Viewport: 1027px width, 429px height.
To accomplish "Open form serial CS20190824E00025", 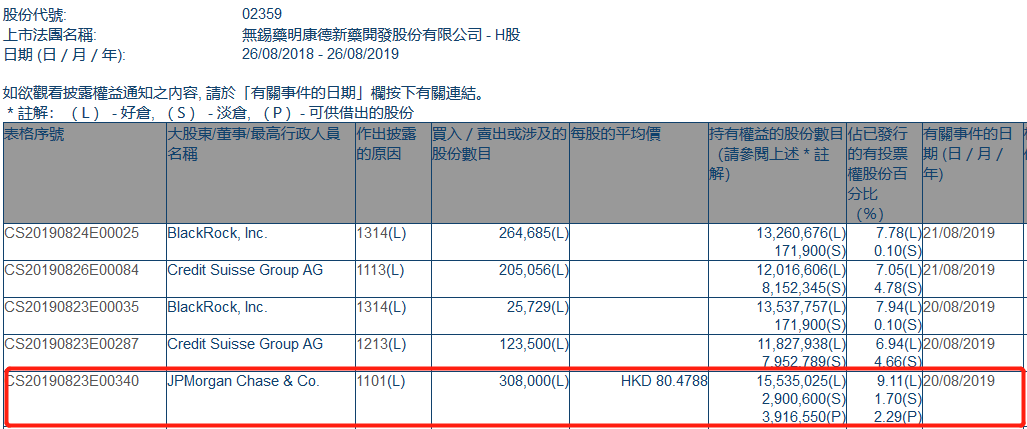I will pyautogui.click(x=71, y=233).
